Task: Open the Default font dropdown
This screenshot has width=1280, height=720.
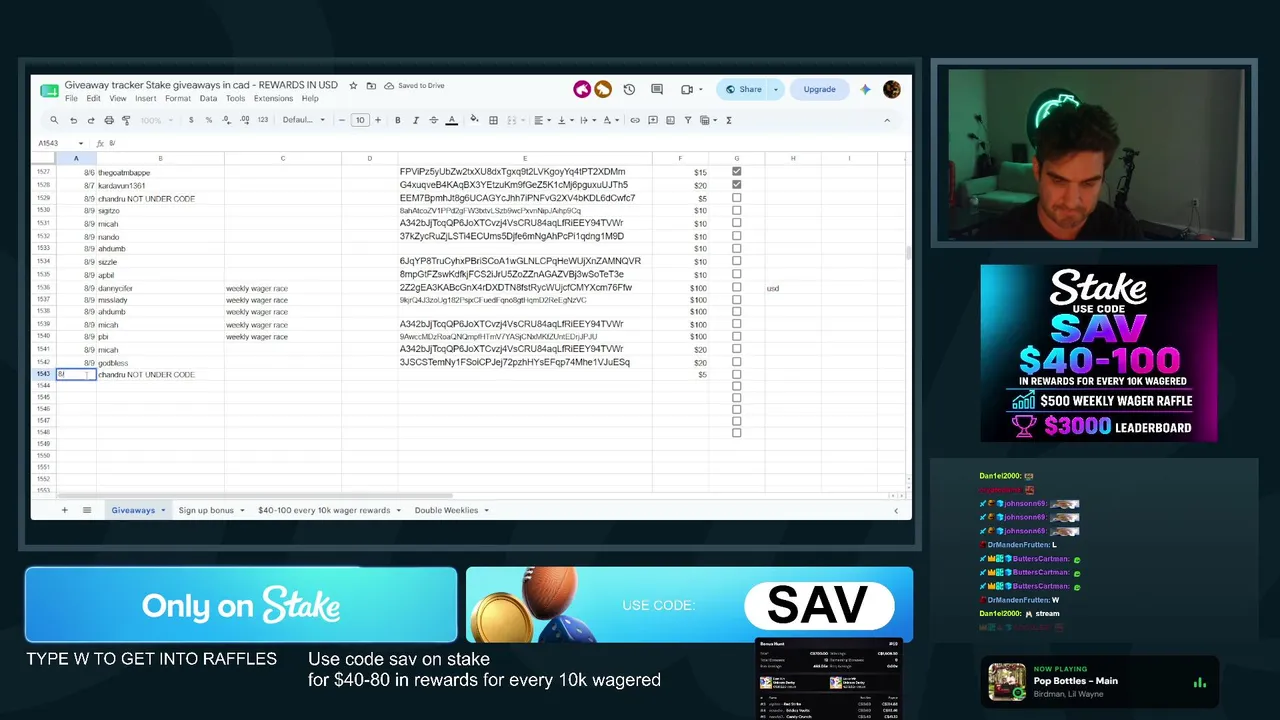Action: pyautogui.click(x=304, y=120)
